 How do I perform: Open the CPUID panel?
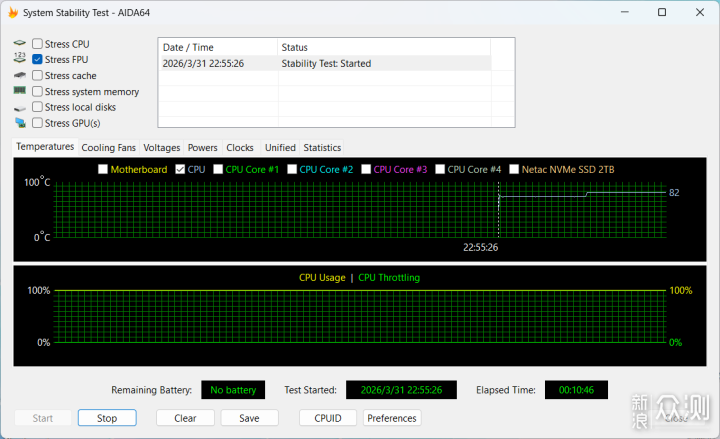[x=328, y=418]
